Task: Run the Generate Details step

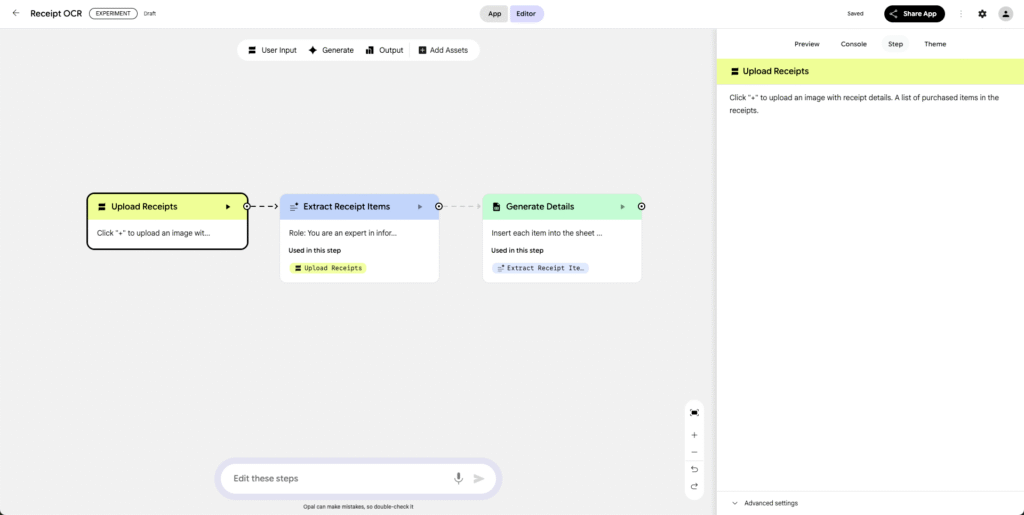Action: click(623, 207)
